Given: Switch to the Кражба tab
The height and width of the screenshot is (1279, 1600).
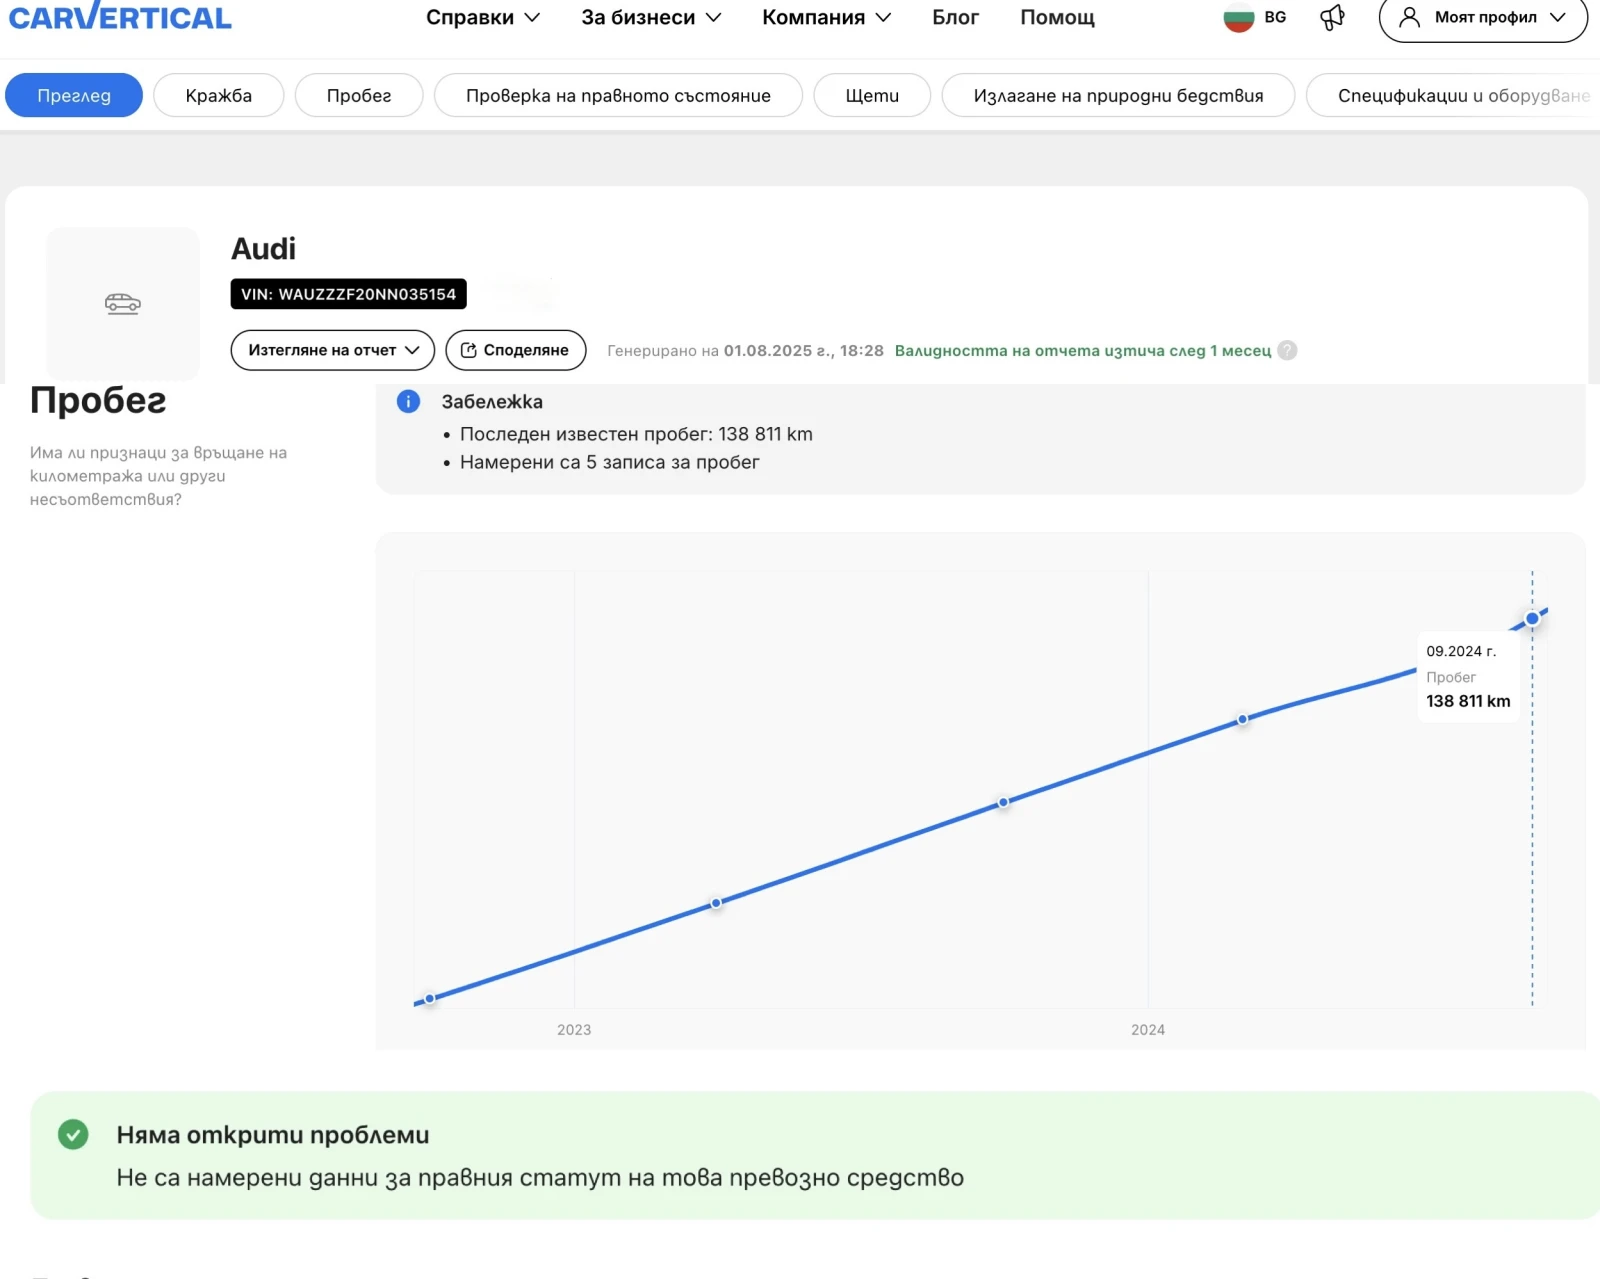Looking at the screenshot, I should click(x=219, y=96).
